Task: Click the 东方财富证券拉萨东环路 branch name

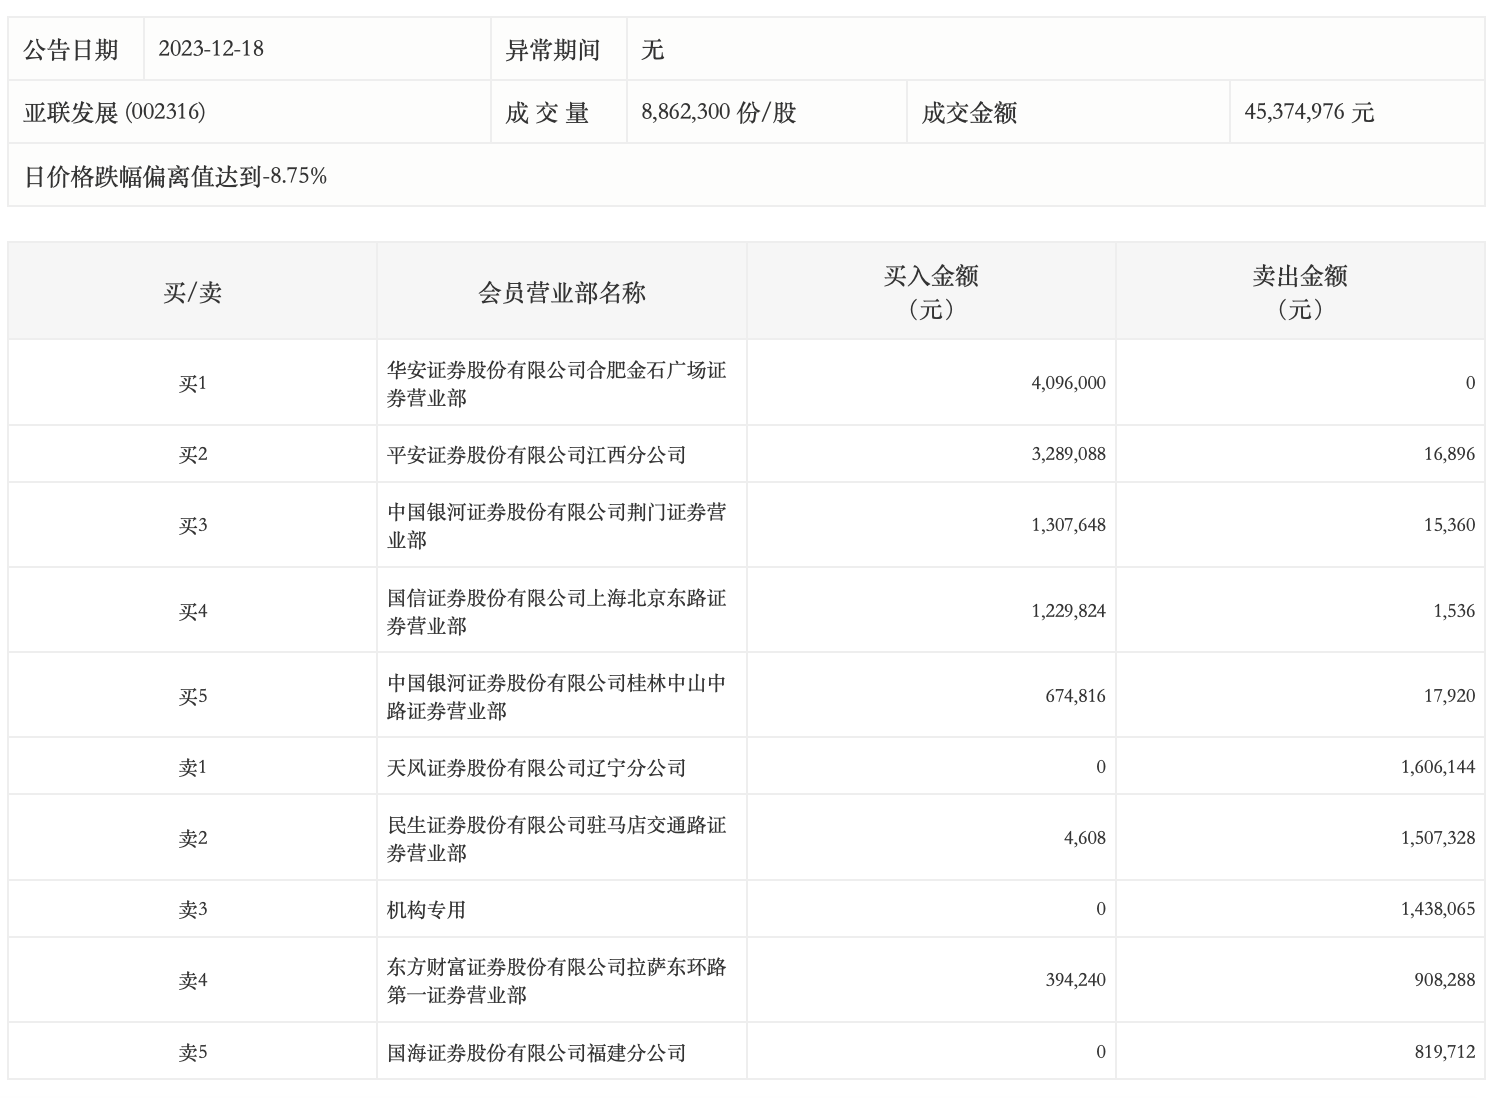Action: [556, 981]
